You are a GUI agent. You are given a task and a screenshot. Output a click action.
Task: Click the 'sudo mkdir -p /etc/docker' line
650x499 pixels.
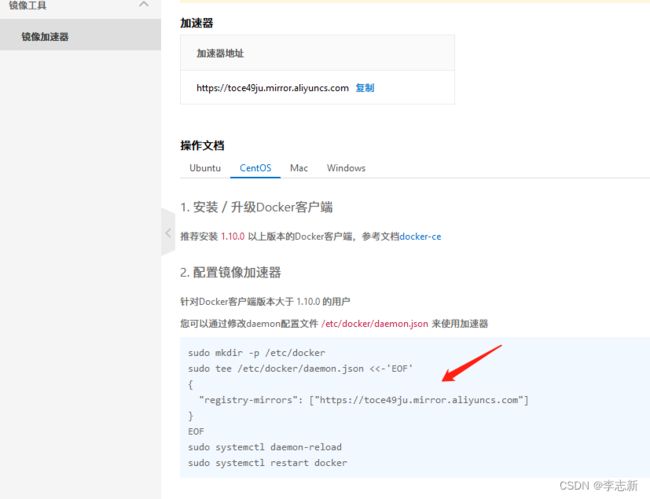257,353
